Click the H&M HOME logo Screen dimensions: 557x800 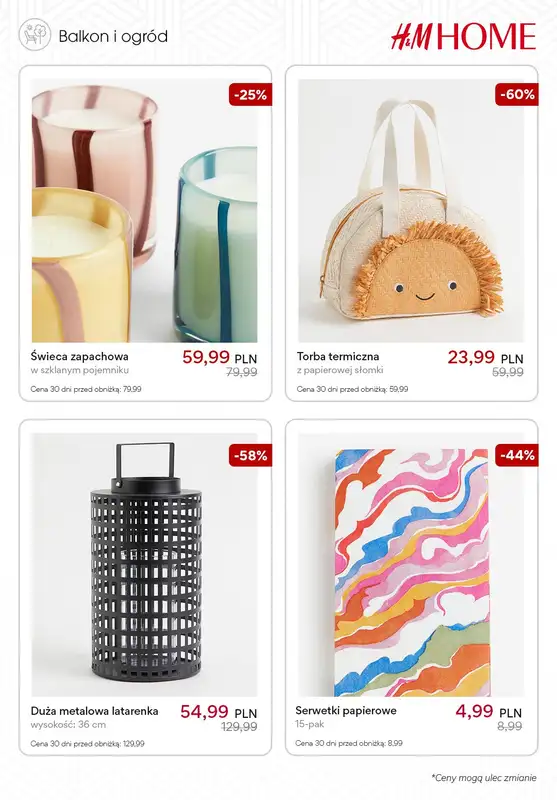(x=464, y=36)
